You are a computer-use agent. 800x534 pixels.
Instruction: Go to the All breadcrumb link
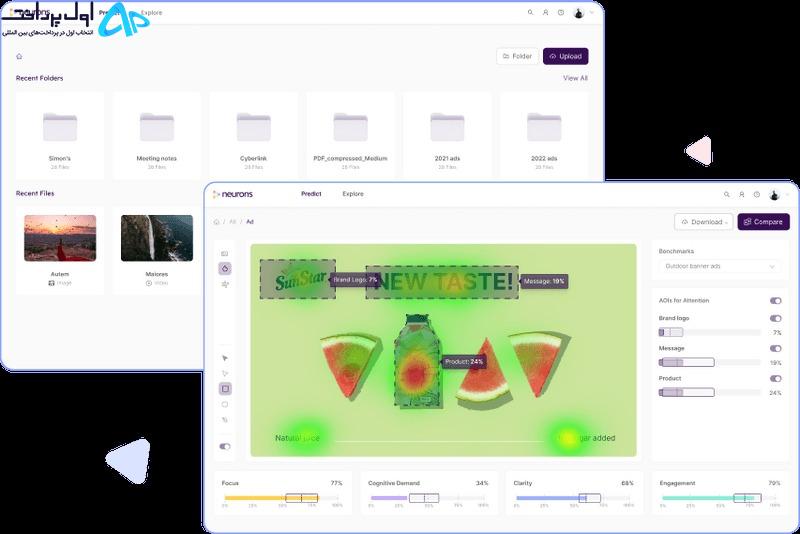pyautogui.click(x=233, y=222)
